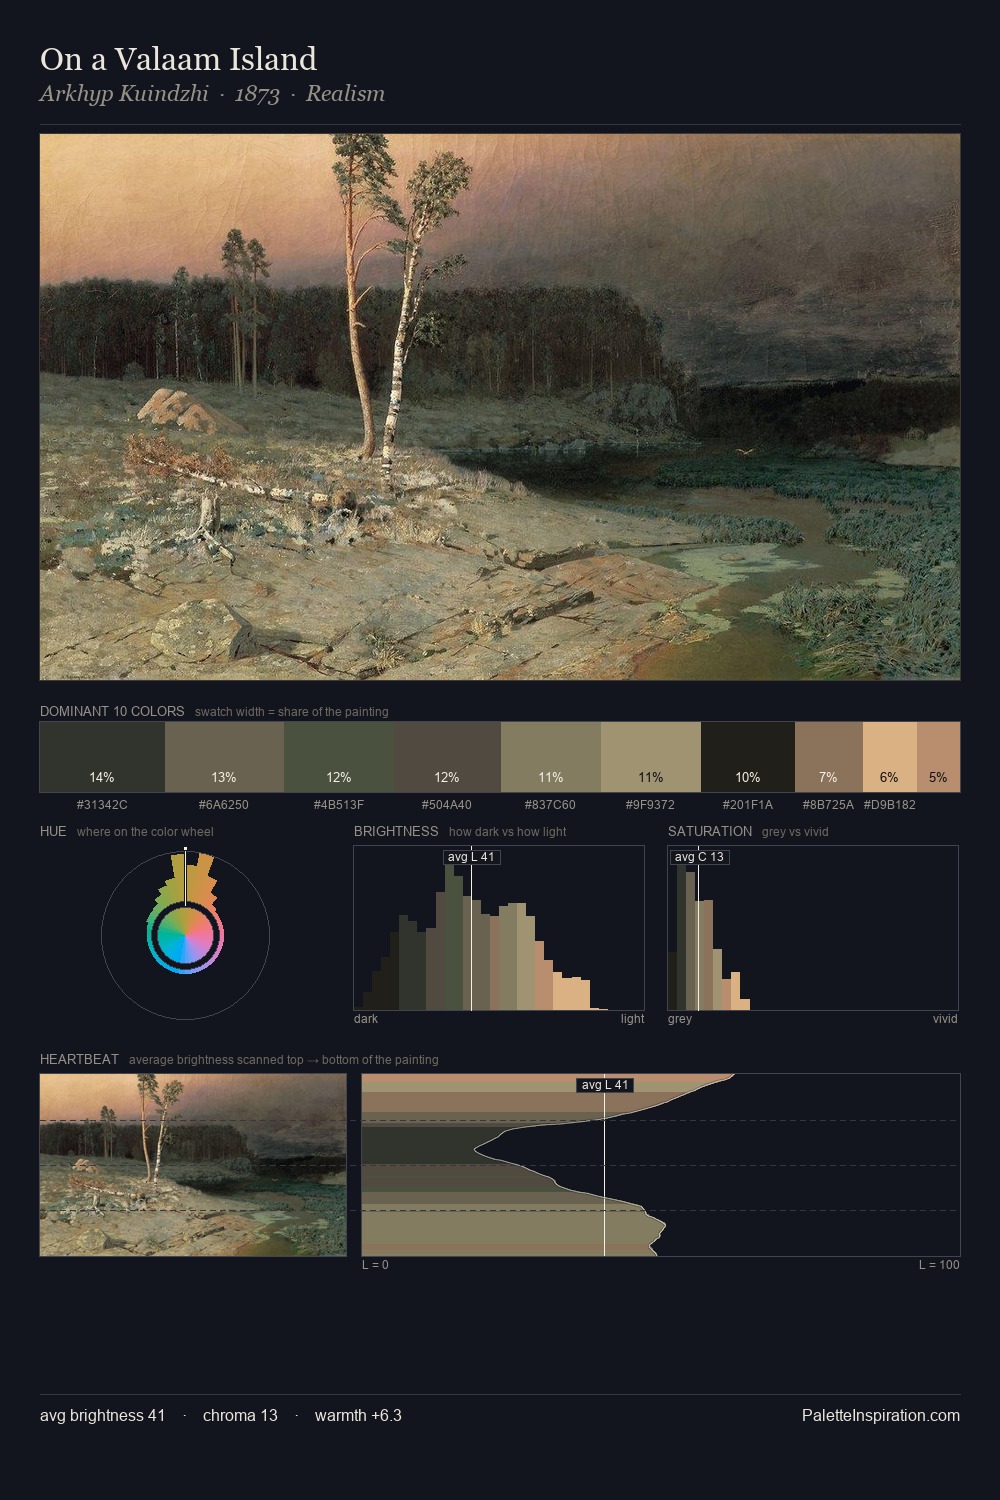Viewport: 1000px width, 1500px height.
Task: Click the #6A6250 hex code label
Action: pyautogui.click(x=224, y=805)
